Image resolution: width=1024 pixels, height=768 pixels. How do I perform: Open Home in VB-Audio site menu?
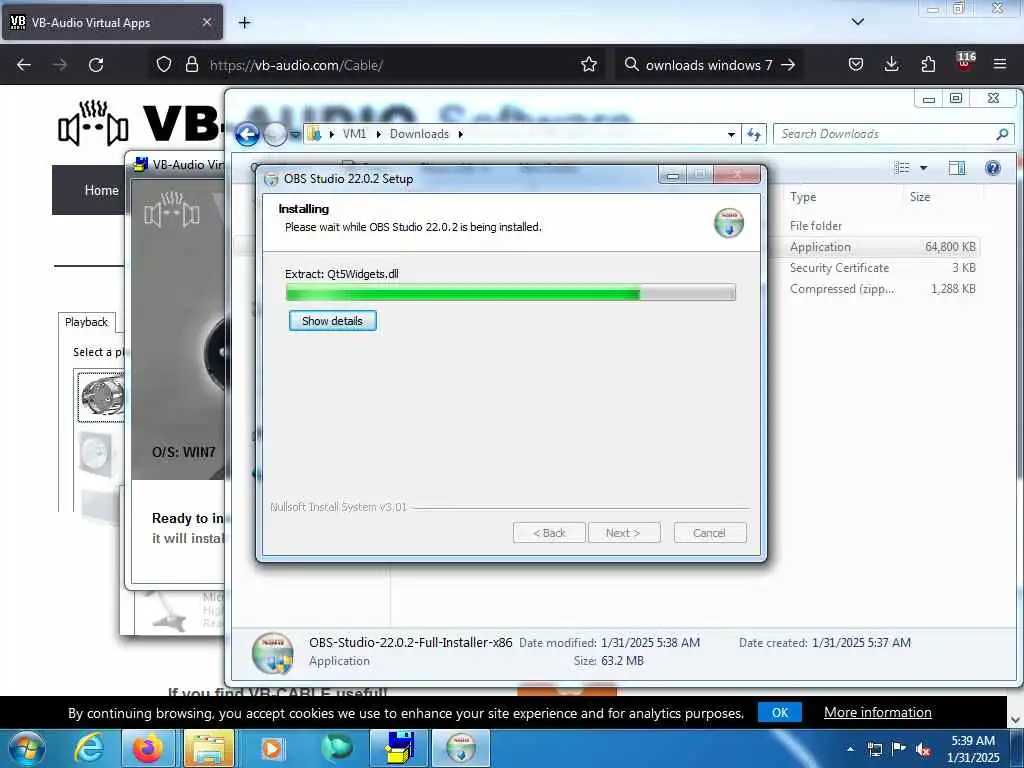pyautogui.click(x=101, y=190)
